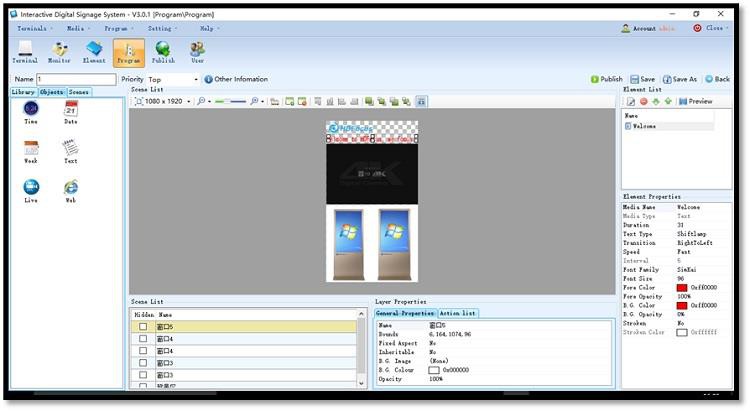Click the B.G. Color red swatch in Element Properties
Screen dimensions: 750x411
pyautogui.click(x=682, y=305)
